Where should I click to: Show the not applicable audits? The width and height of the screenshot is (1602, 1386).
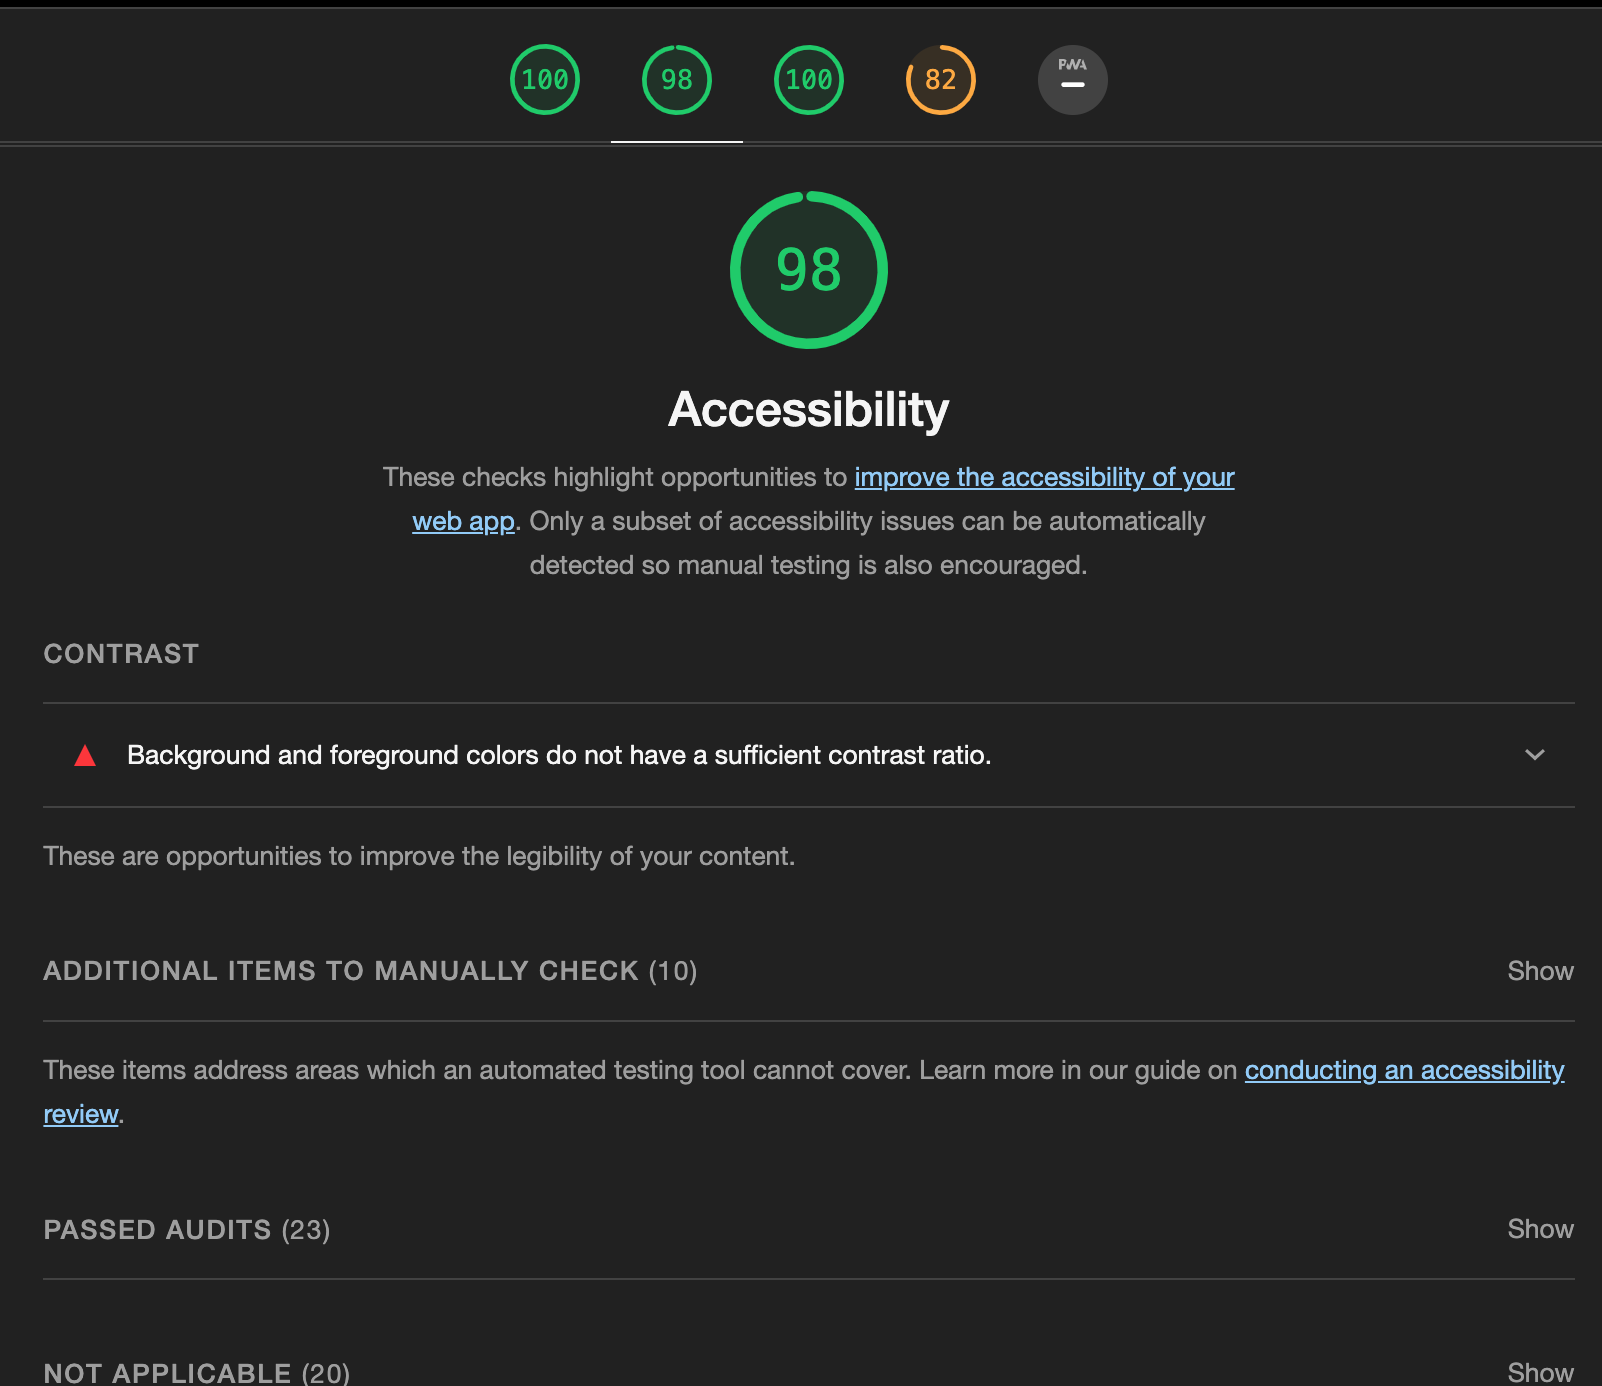[1540, 1372]
